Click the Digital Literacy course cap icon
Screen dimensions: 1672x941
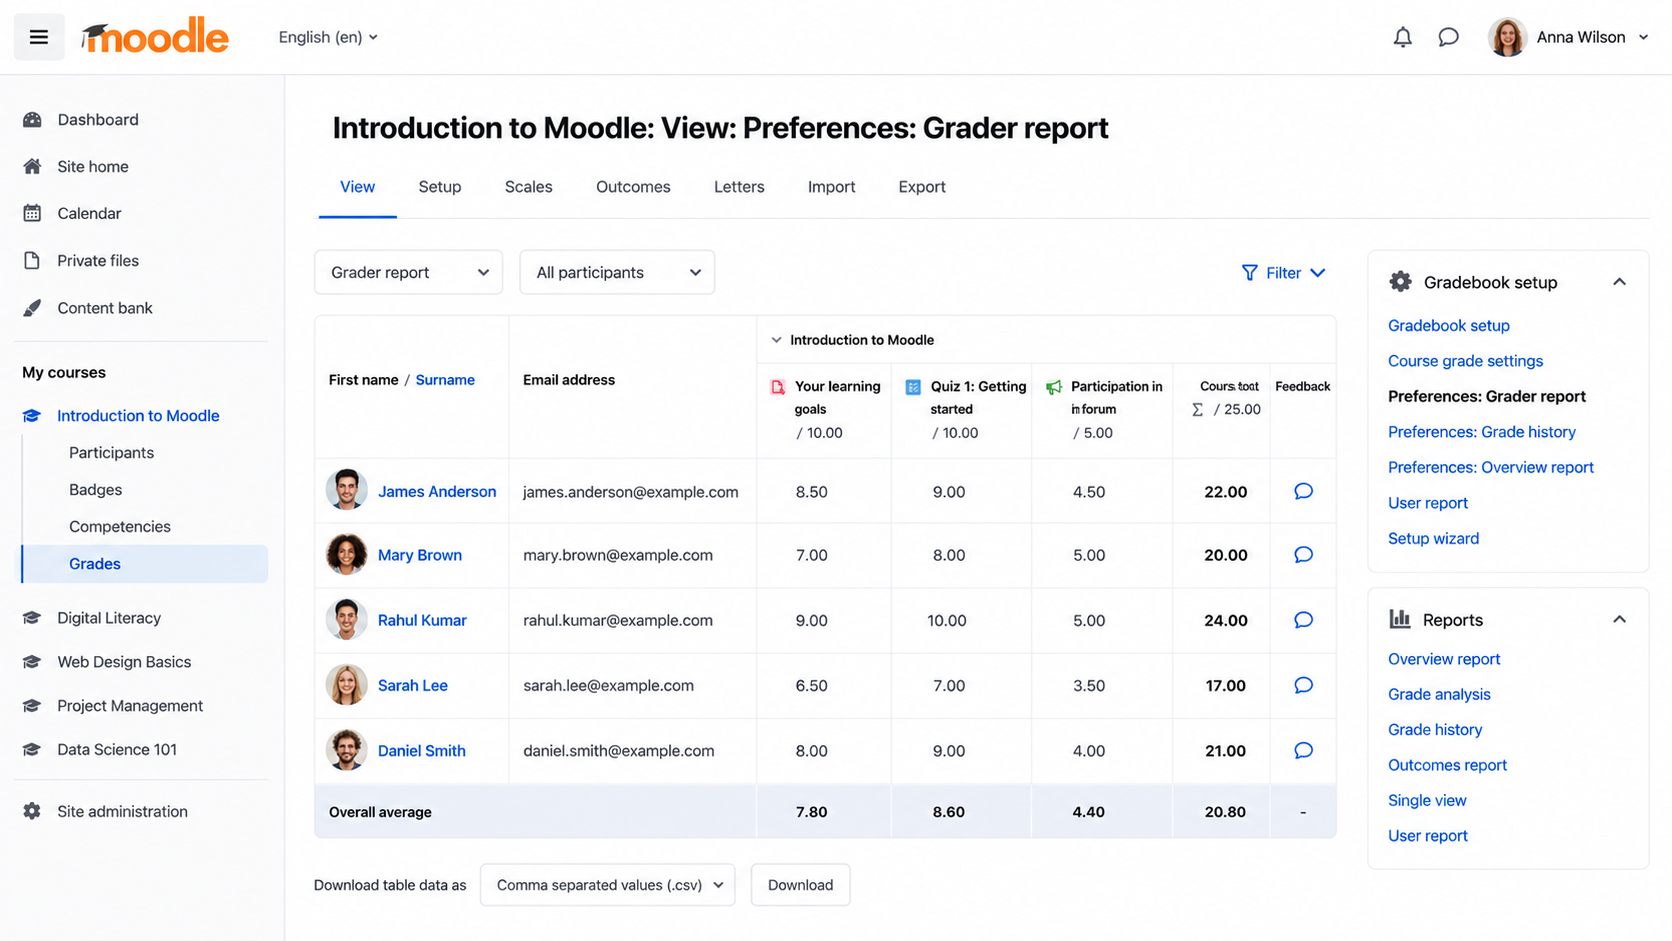tap(32, 618)
